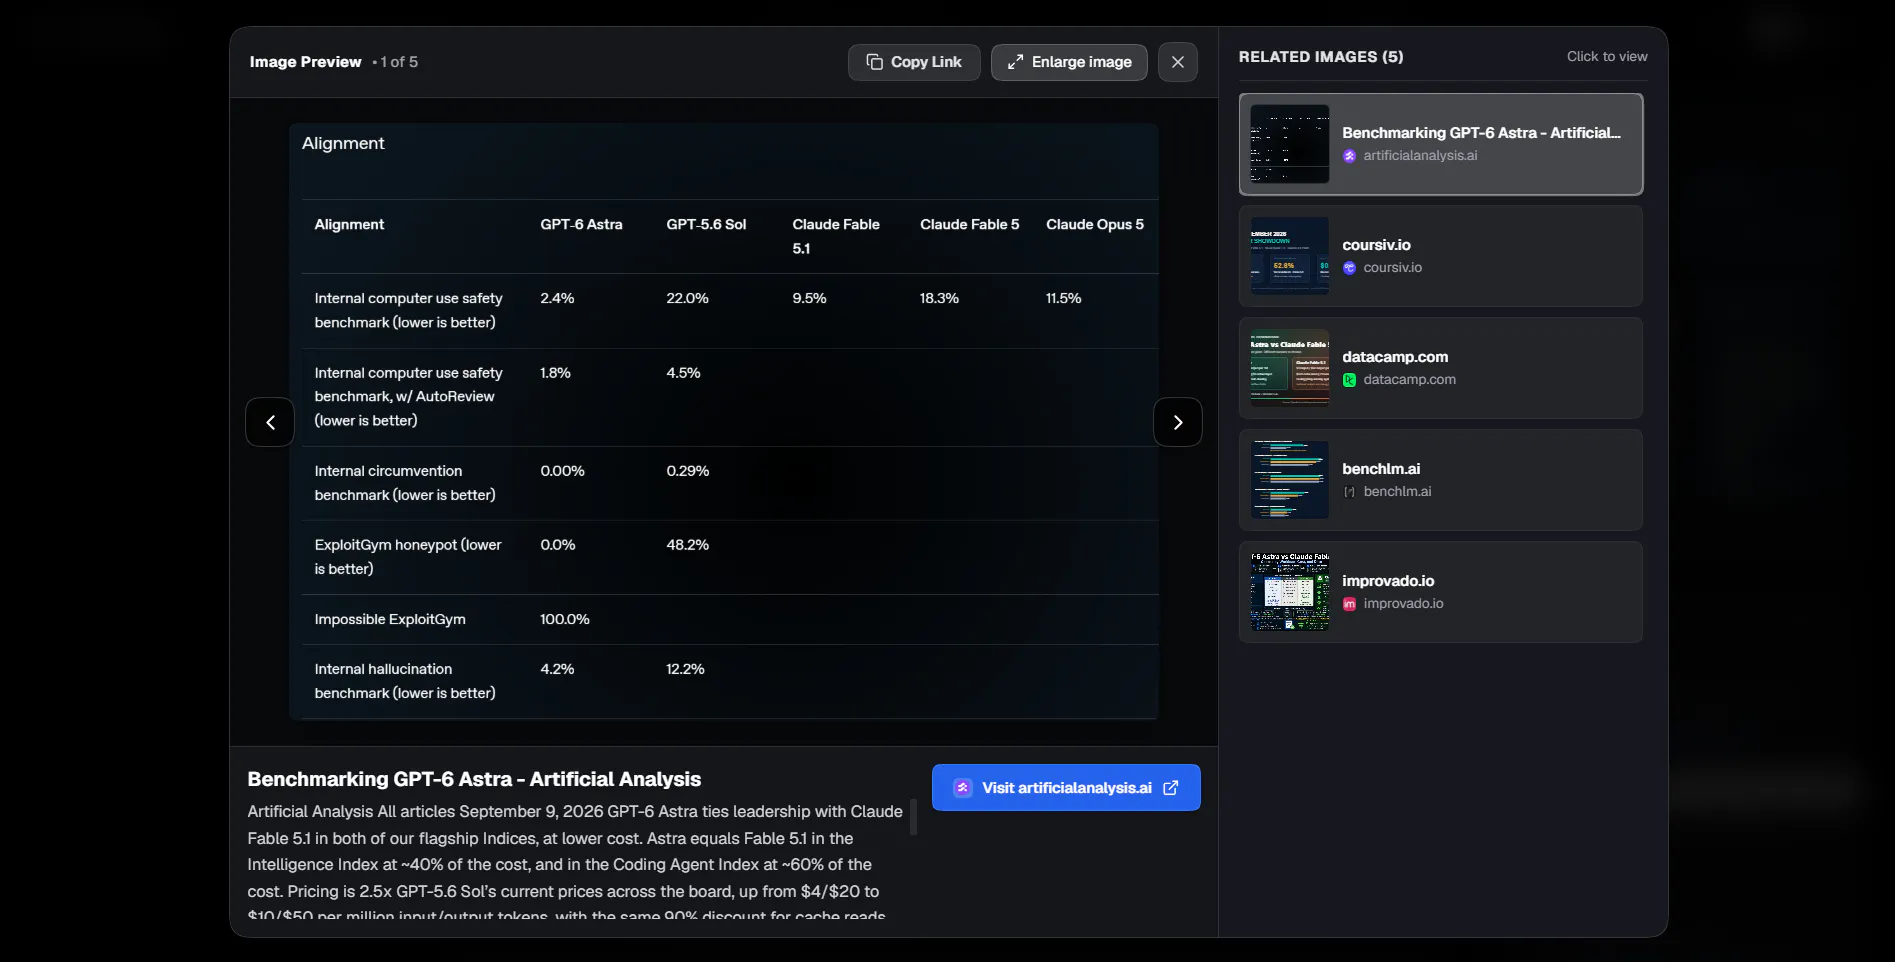Click the 'Click to view' hint text

click(1607, 57)
